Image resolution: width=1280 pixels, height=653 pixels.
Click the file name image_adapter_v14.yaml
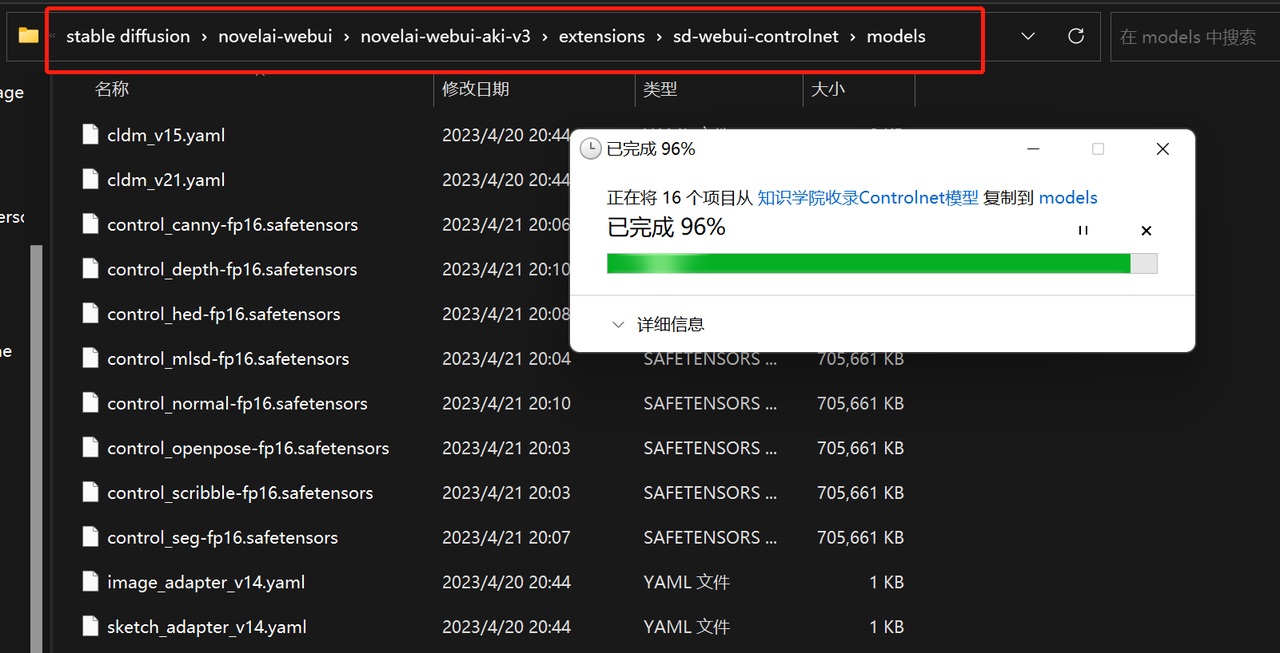(206, 582)
